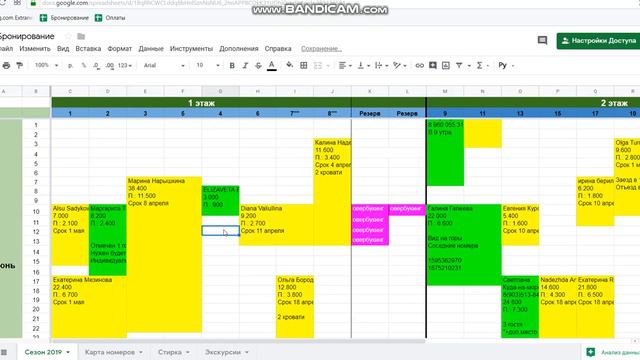The width and height of the screenshot is (640, 360).
Task: Select the Марина Нарышкина booking cell
Action: point(164,254)
